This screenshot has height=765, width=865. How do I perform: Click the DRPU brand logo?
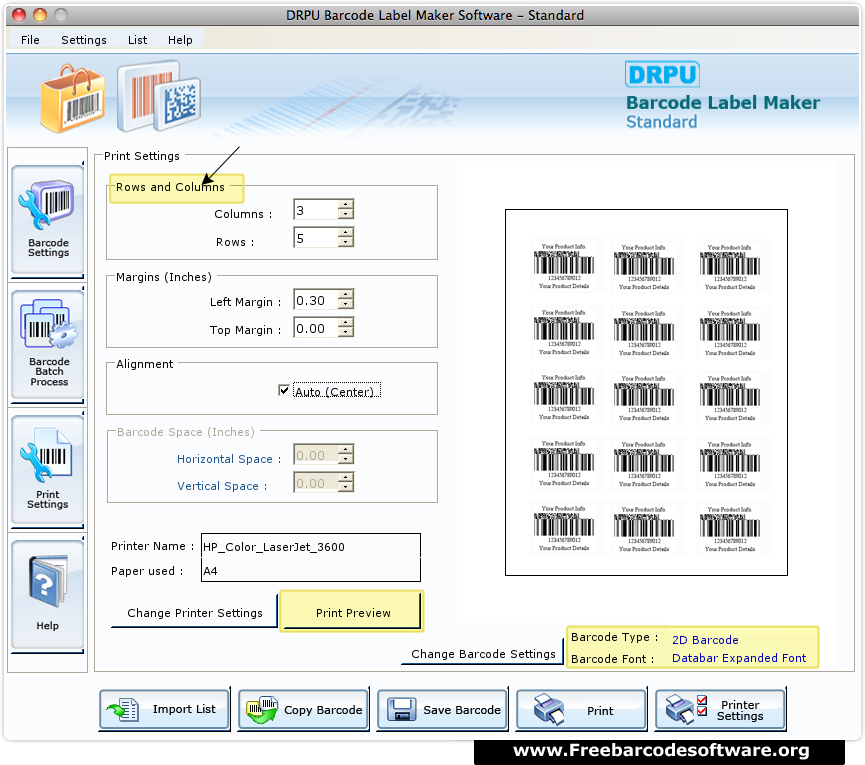click(x=663, y=74)
